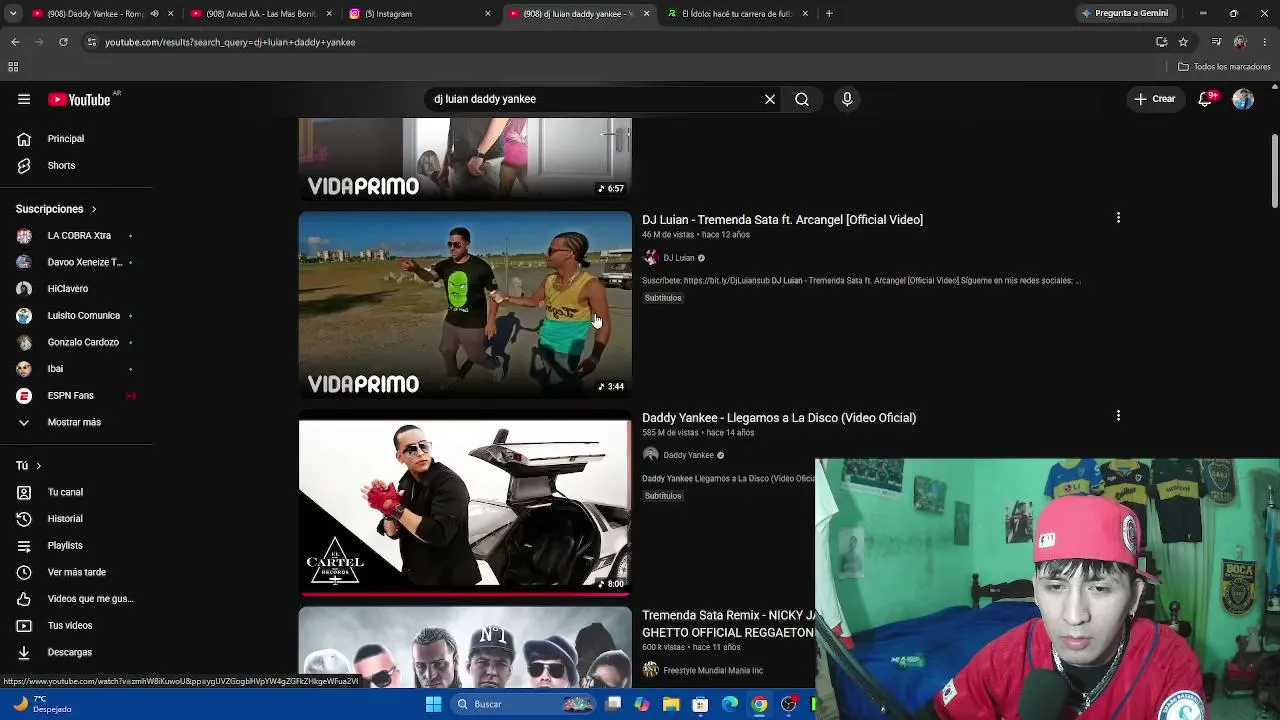The height and width of the screenshot is (720, 1280).
Task: Open Playlists in the sidebar
Action: tap(65, 545)
